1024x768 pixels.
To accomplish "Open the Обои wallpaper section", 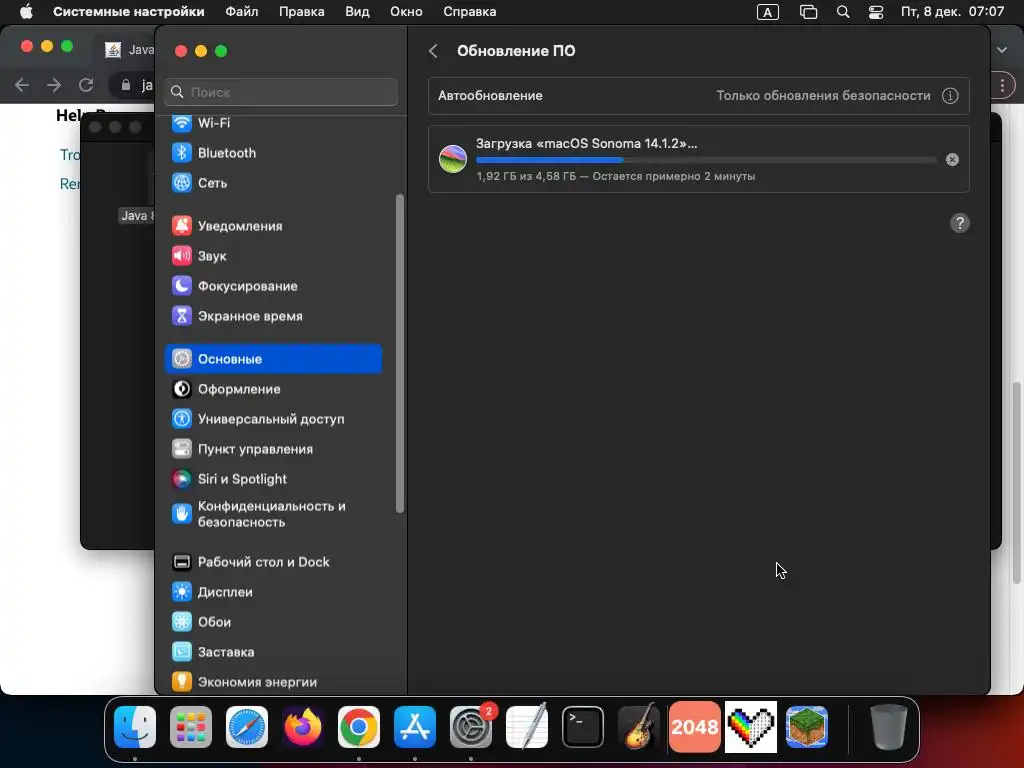I will (x=273, y=622).
